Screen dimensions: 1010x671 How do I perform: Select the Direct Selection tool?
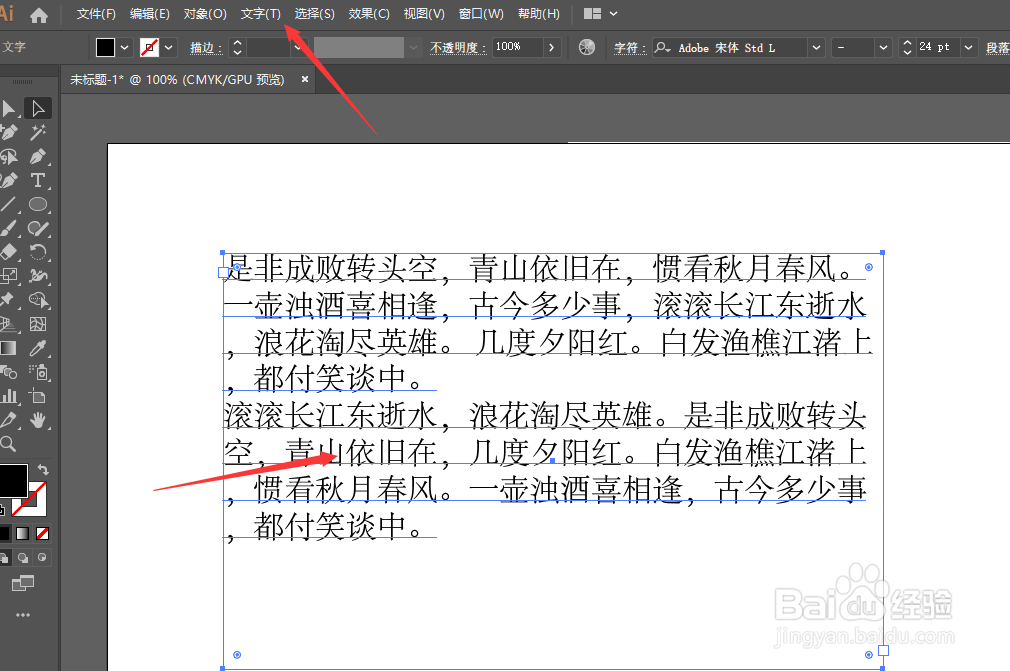click(x=37, y=109)
